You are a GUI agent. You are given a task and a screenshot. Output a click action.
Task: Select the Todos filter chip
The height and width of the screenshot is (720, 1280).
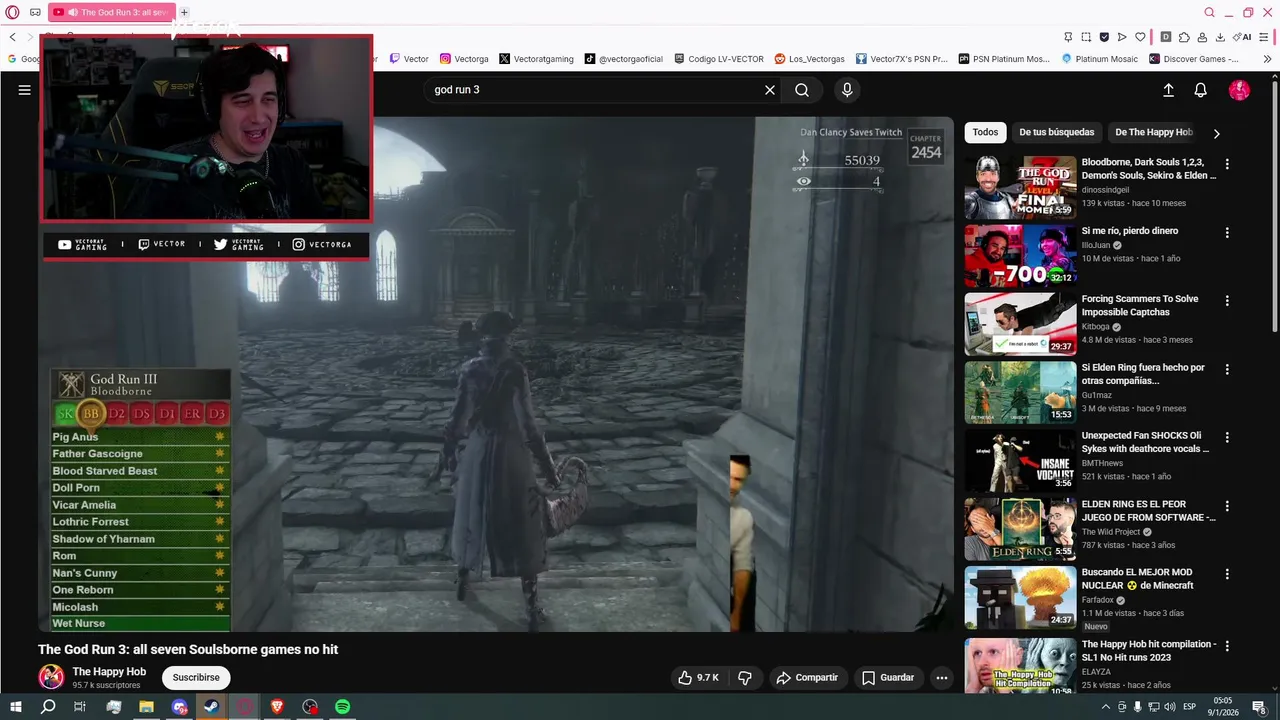tap(985, 132)
